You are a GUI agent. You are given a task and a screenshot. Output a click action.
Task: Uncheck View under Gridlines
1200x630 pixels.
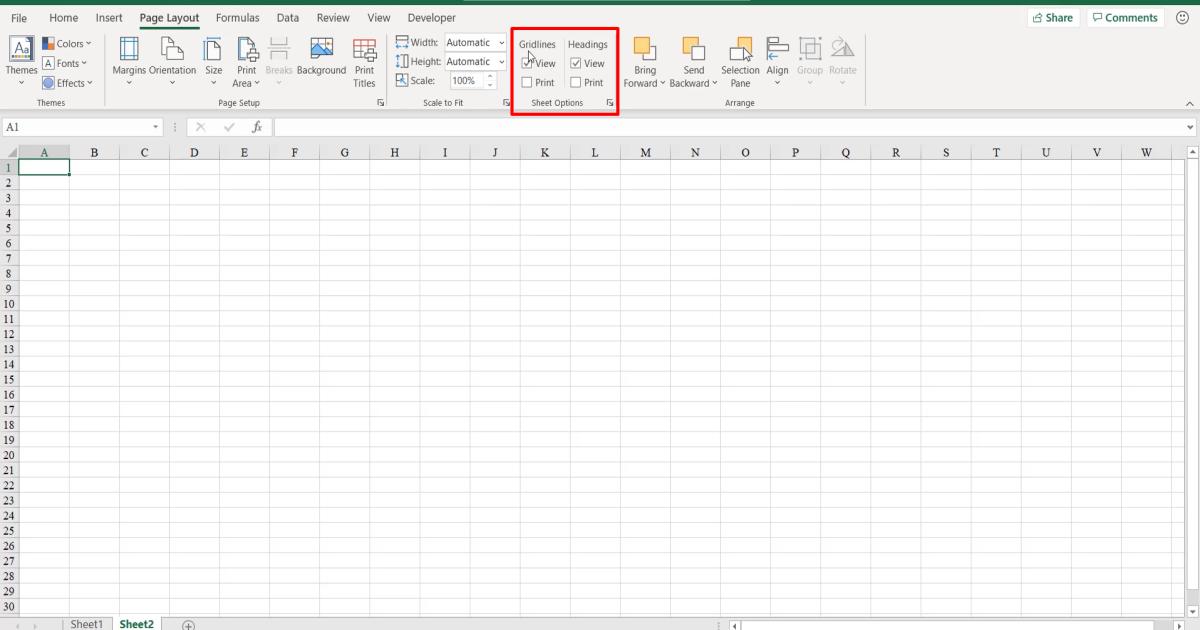(526, 63)
